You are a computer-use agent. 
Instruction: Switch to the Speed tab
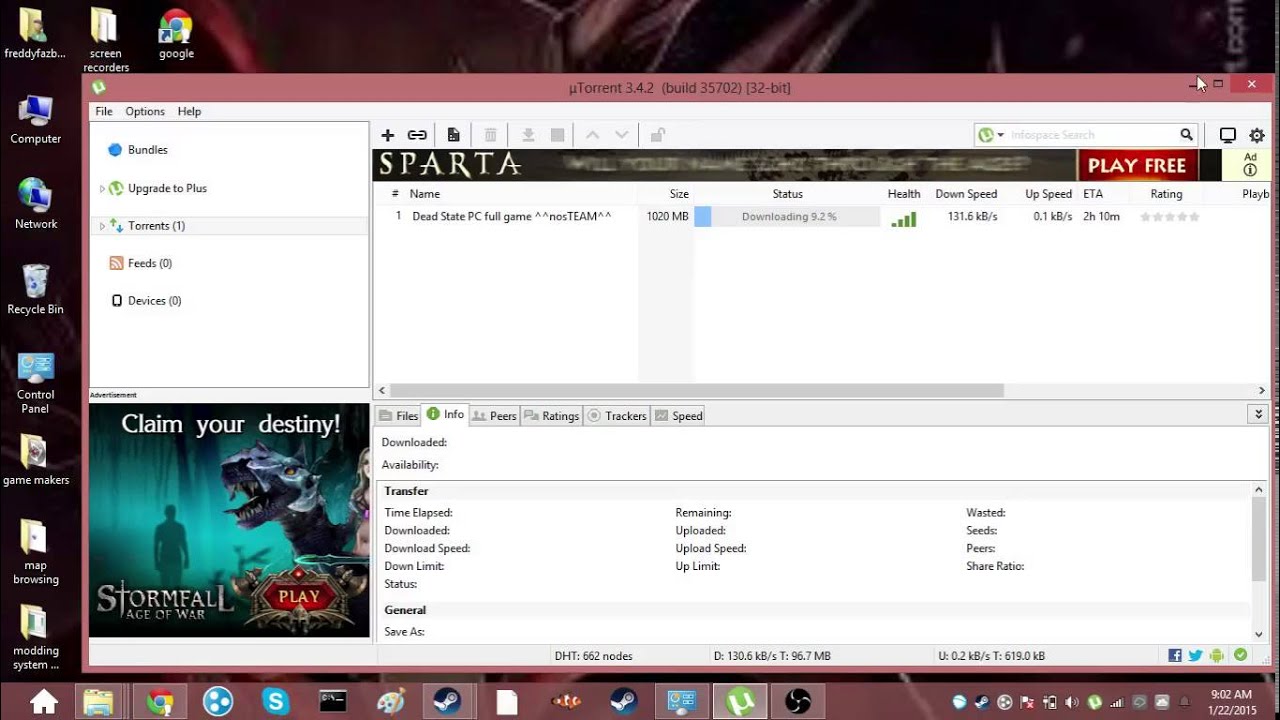678,416
